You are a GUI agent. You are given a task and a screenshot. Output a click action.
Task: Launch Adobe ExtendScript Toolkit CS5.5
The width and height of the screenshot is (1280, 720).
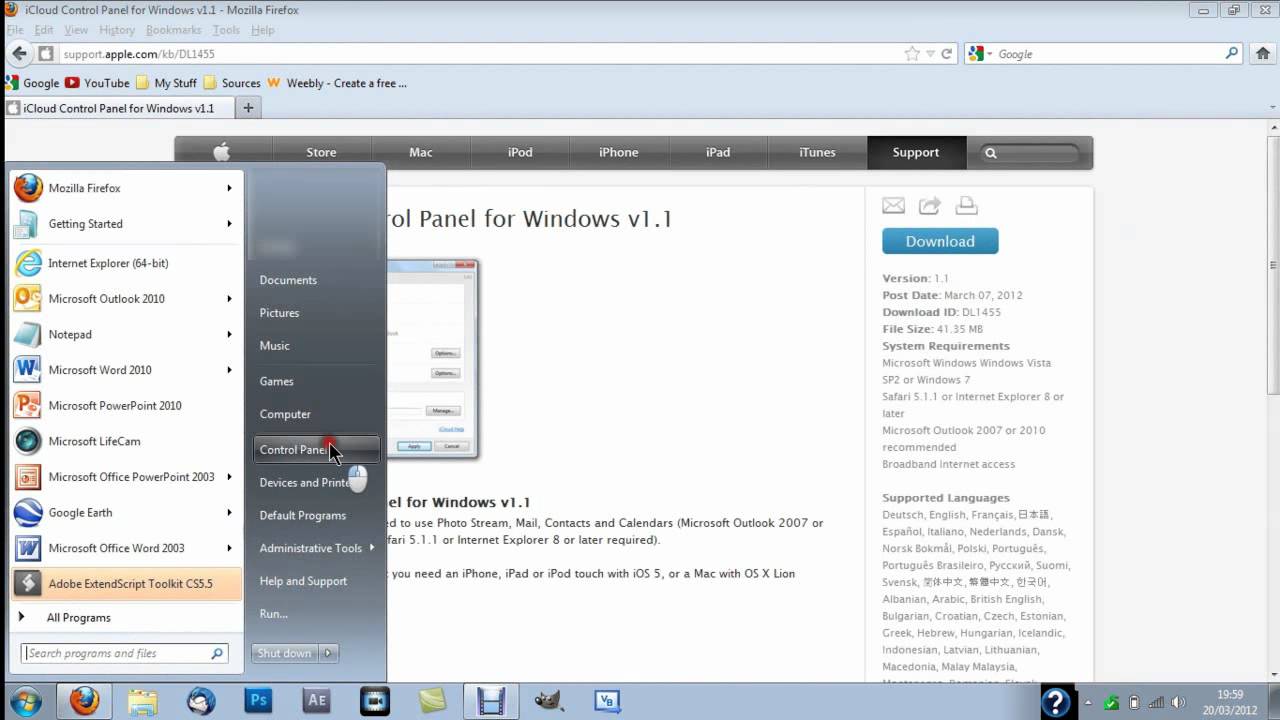tap(125, 584)
